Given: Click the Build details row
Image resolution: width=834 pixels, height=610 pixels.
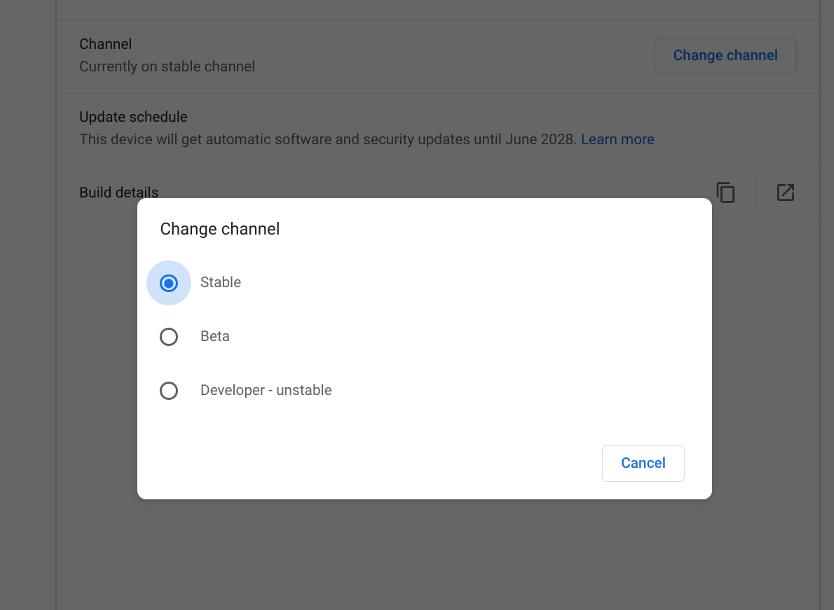Looking at the screenshot, I should (x=119, y=192).
